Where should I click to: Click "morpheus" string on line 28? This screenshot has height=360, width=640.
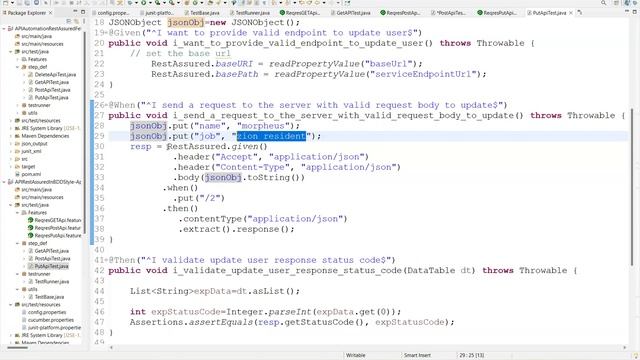pos(263,126)
